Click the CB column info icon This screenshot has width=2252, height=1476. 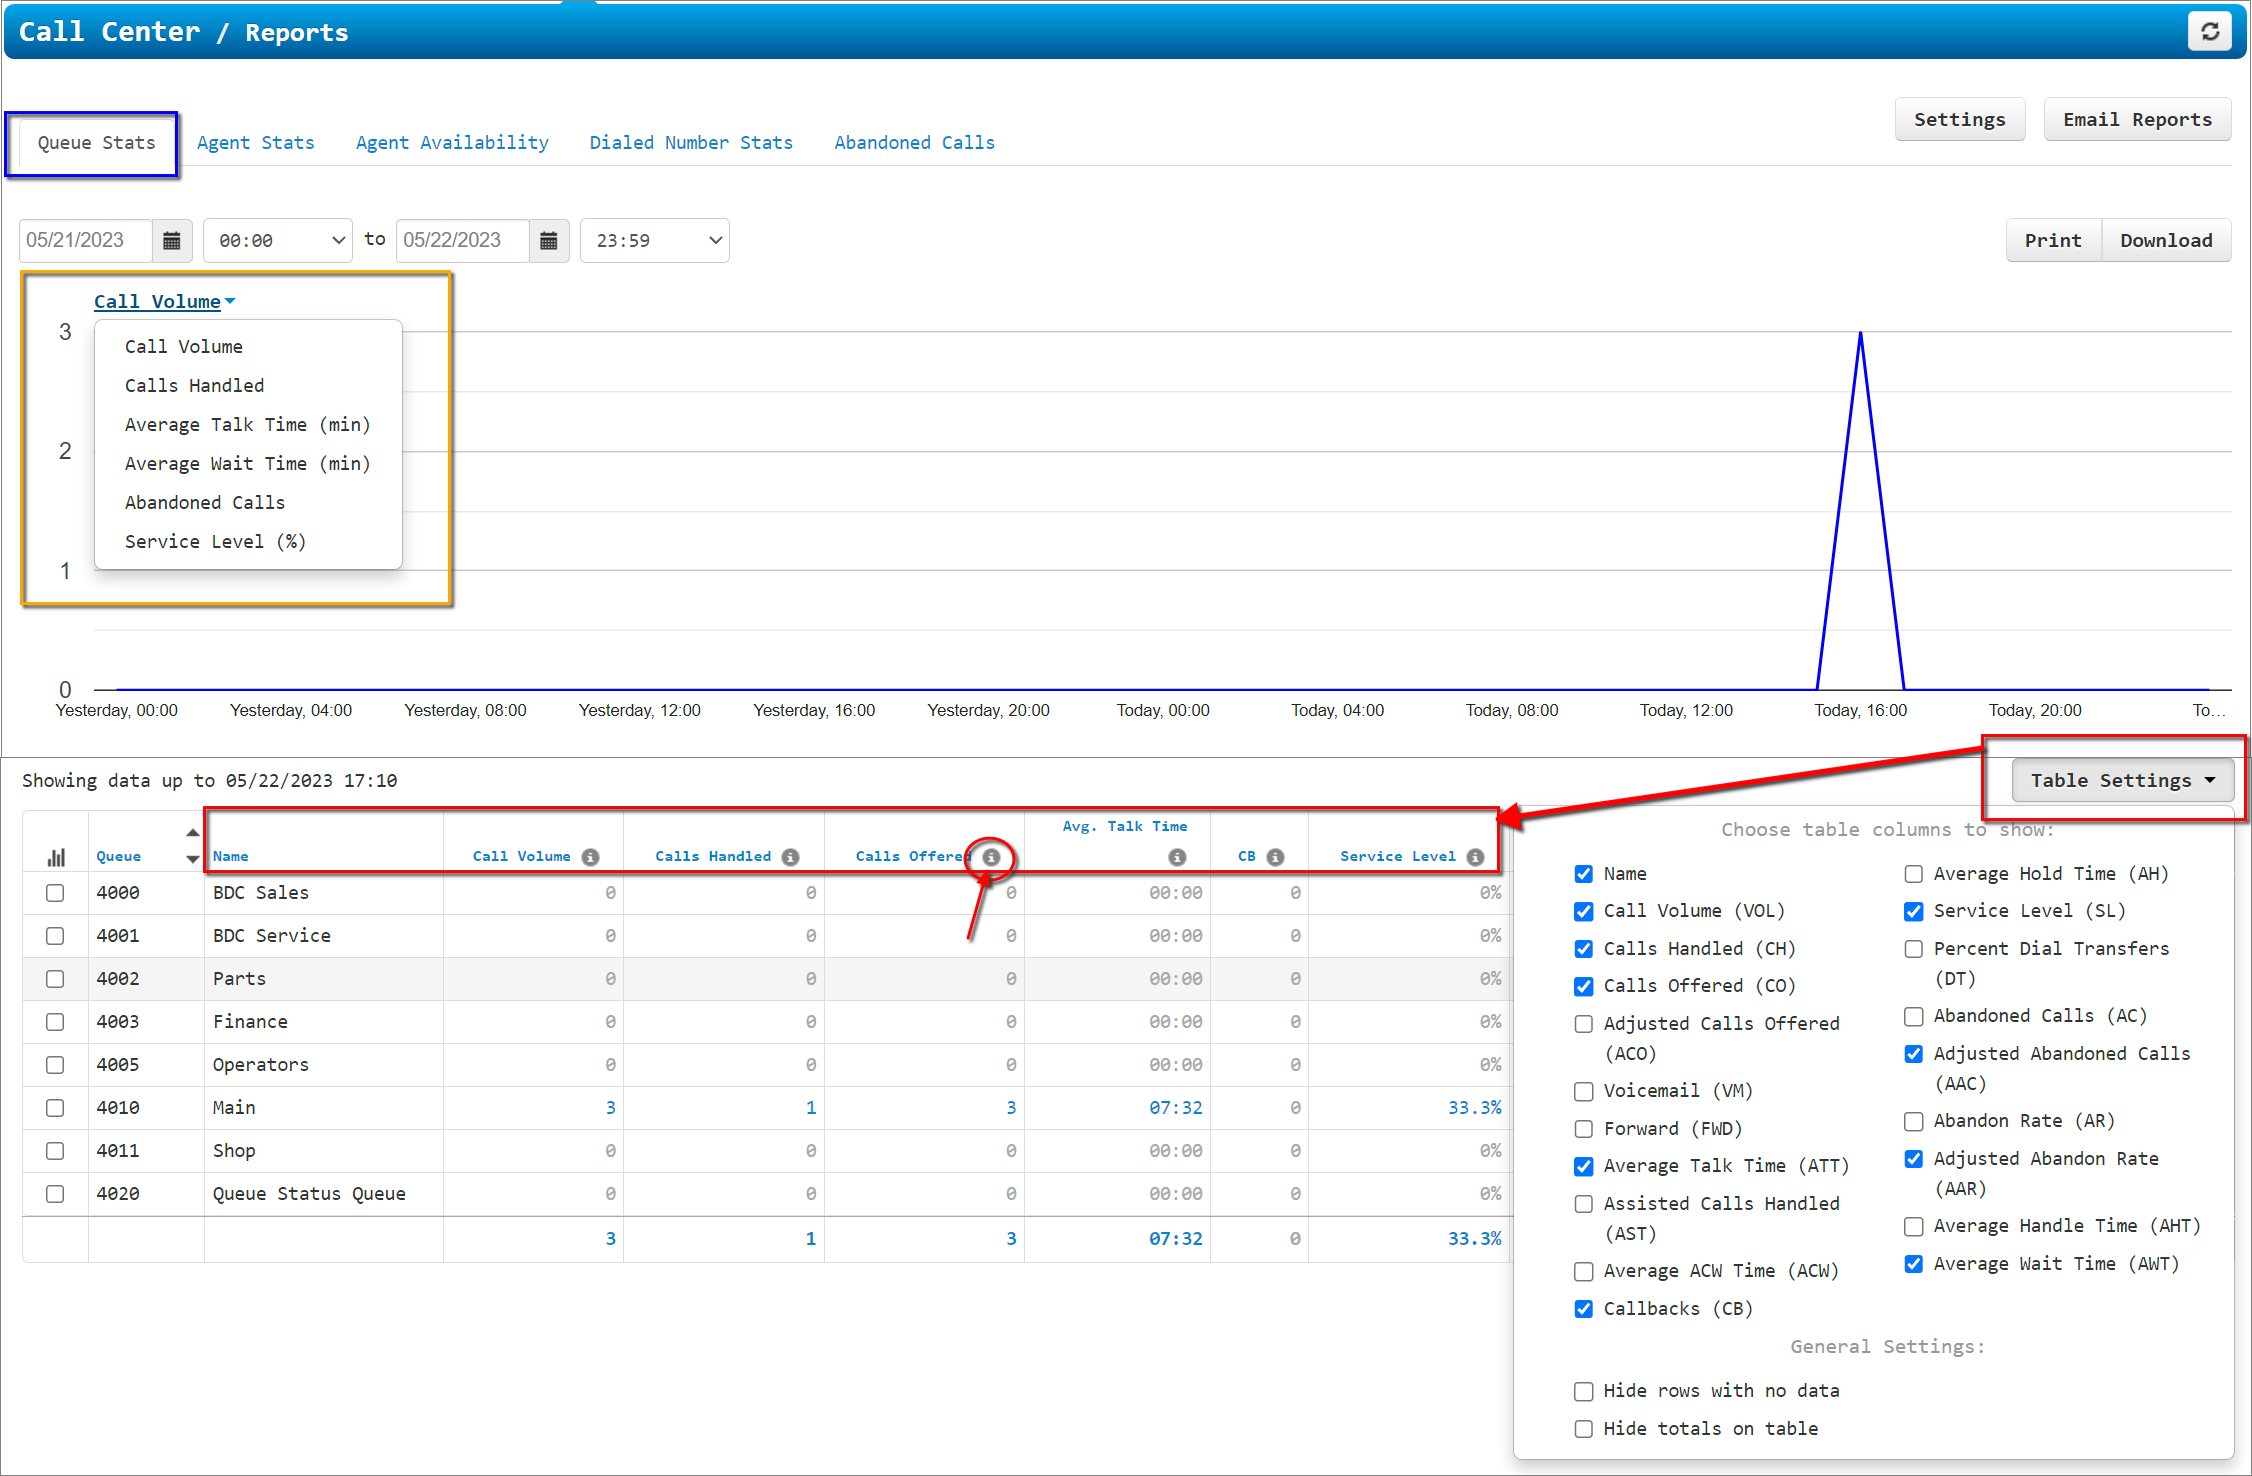(x=1275, y=857)
